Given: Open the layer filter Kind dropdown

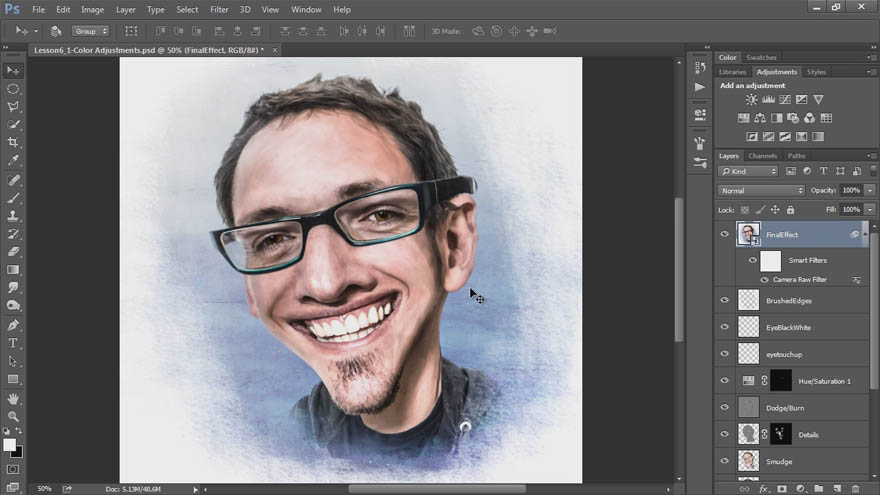Looking at the screenshot, I should point(748,171).
